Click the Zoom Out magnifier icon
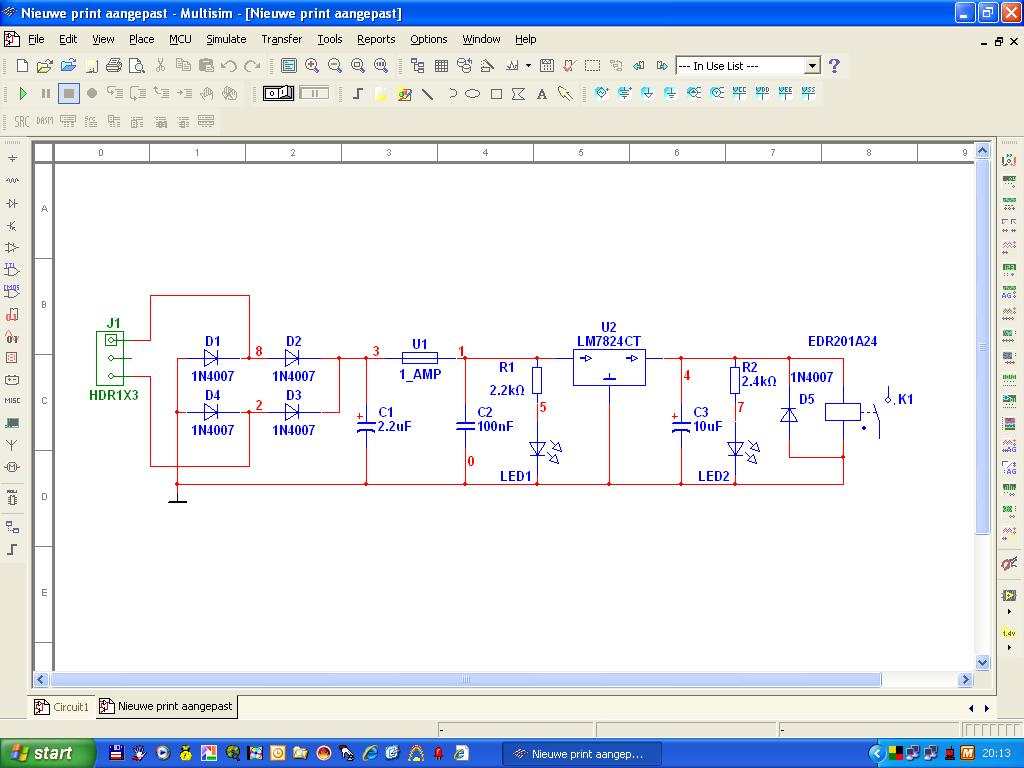 click(335, 66)
